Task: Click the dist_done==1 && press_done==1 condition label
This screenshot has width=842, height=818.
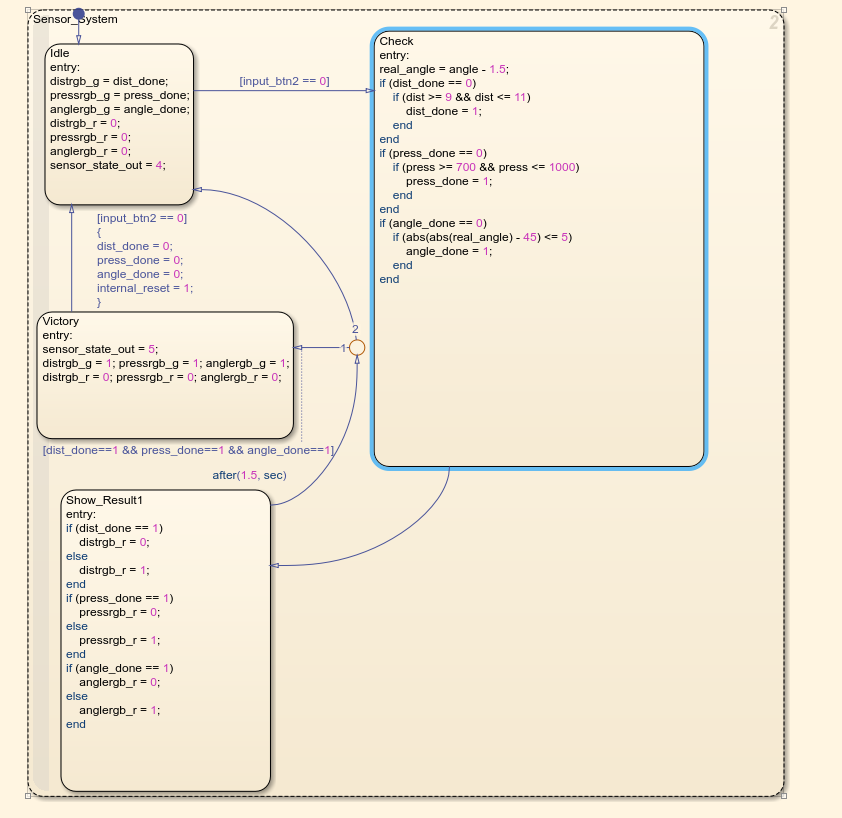Action: (187, 450)
